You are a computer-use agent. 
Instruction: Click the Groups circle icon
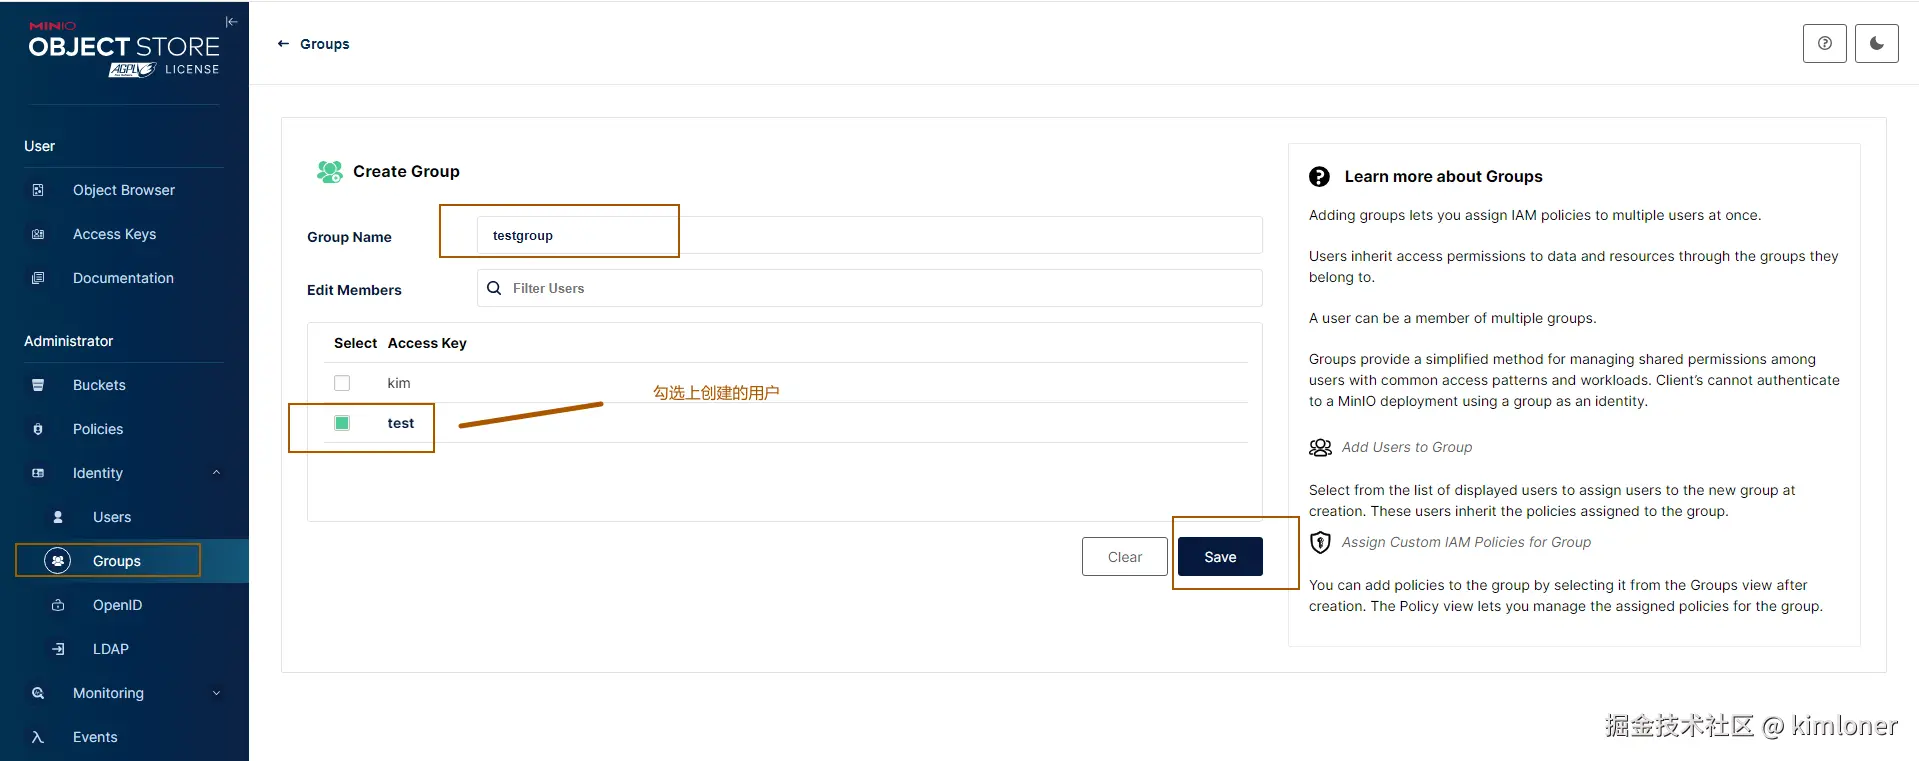click(x=58, y=561)
